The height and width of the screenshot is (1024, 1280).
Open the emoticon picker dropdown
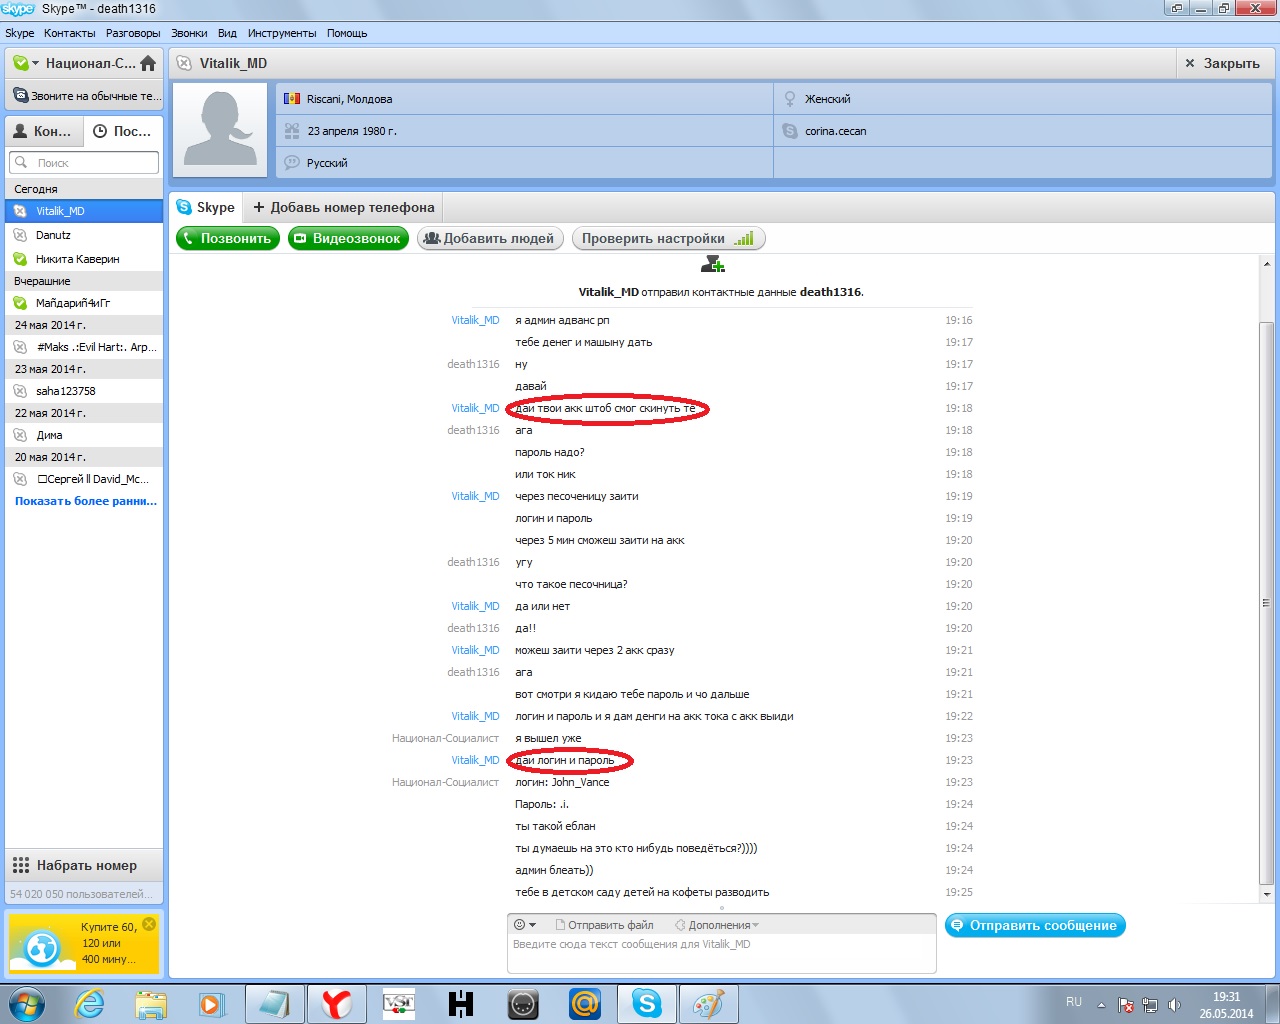pos(525,925)
